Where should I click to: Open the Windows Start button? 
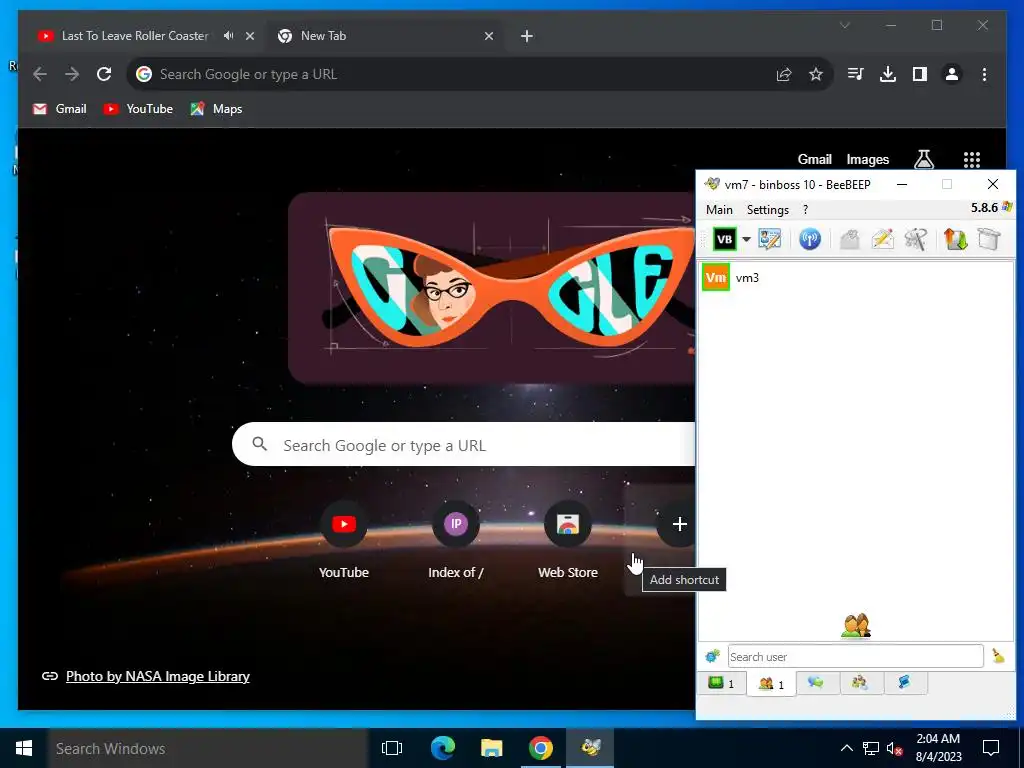pyautogui.click(x=24, y=748)
